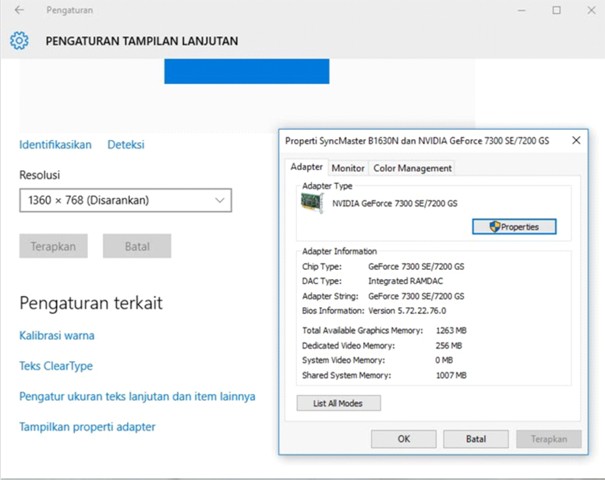The image size is (605, 480).
Task: Open Teks ClearType link
Action: (x=56, y=366)
